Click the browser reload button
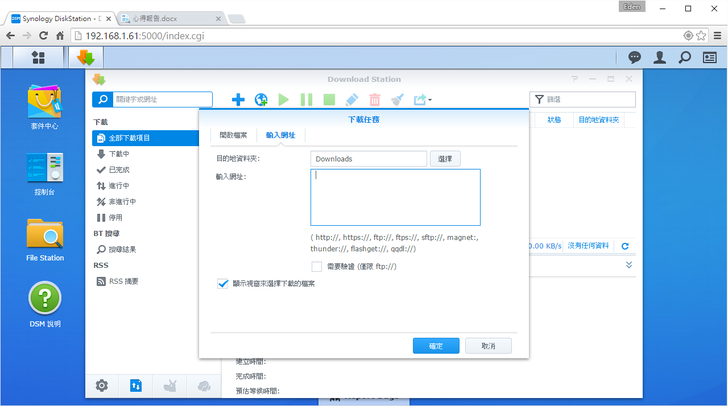Screen dimensions: 728x406 (x=44, y=36)
